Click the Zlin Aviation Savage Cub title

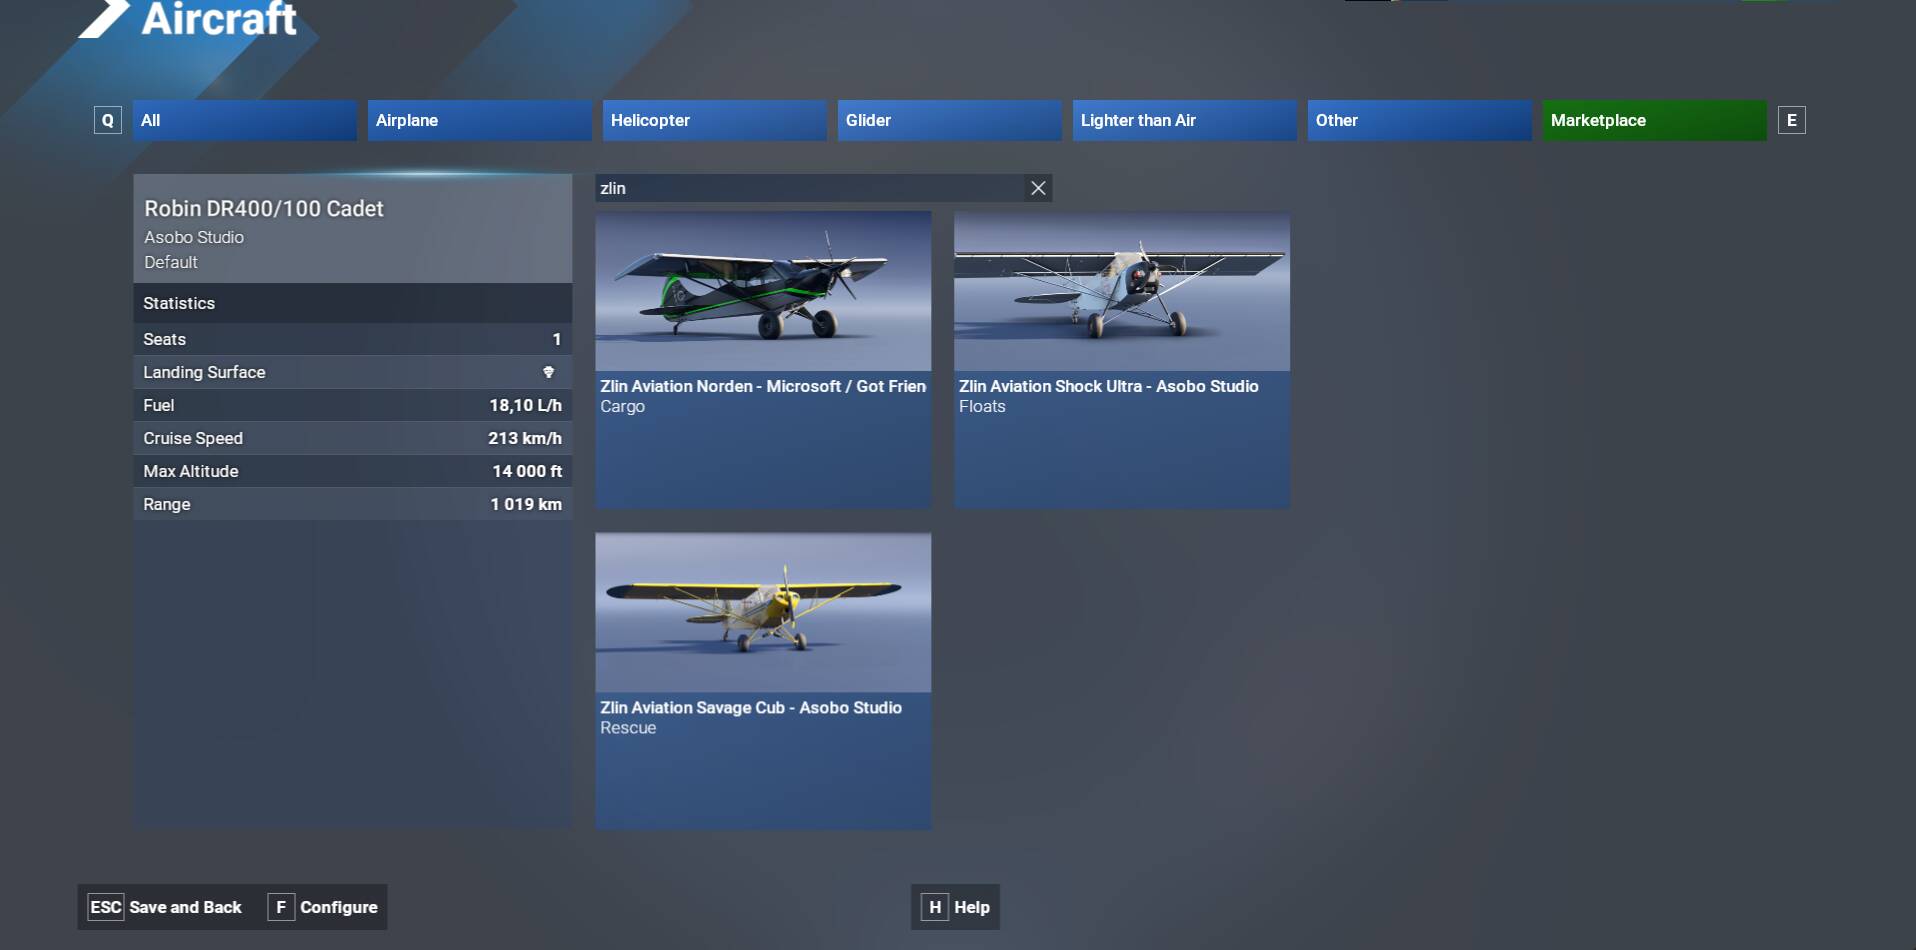(x=751, y=707)
